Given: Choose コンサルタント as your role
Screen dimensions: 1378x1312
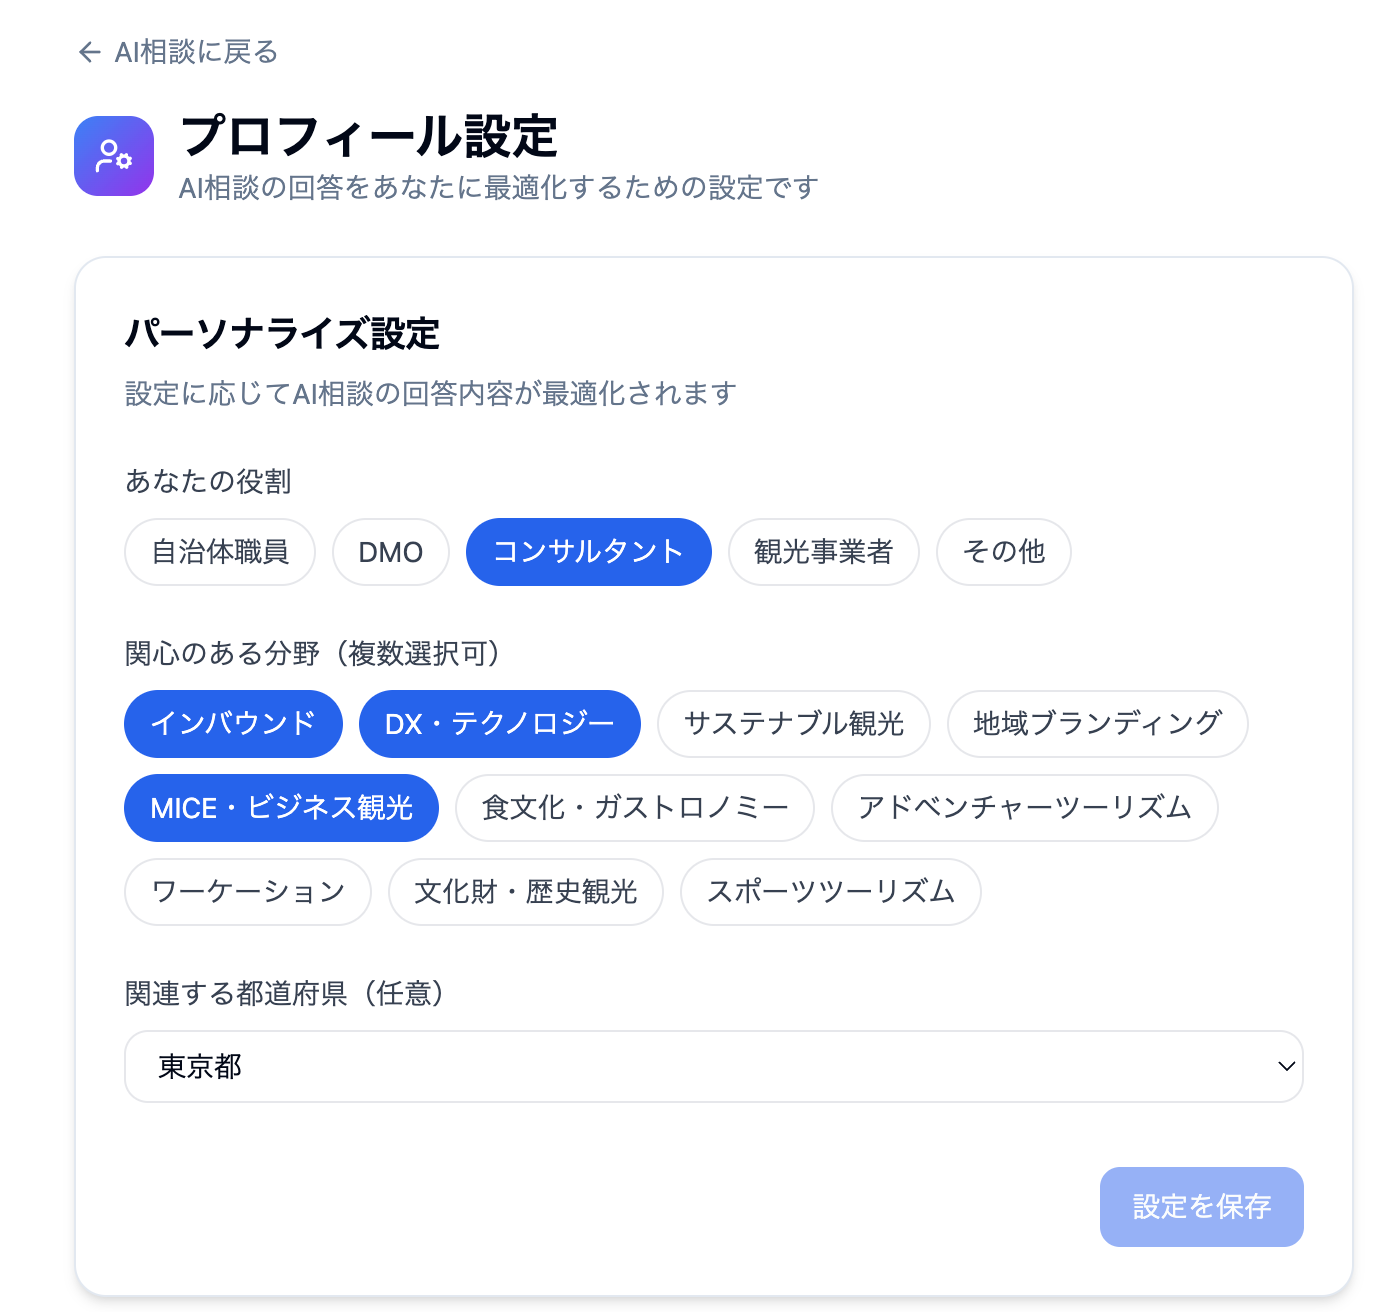Looking at the screenshot, I should point(588,552).
